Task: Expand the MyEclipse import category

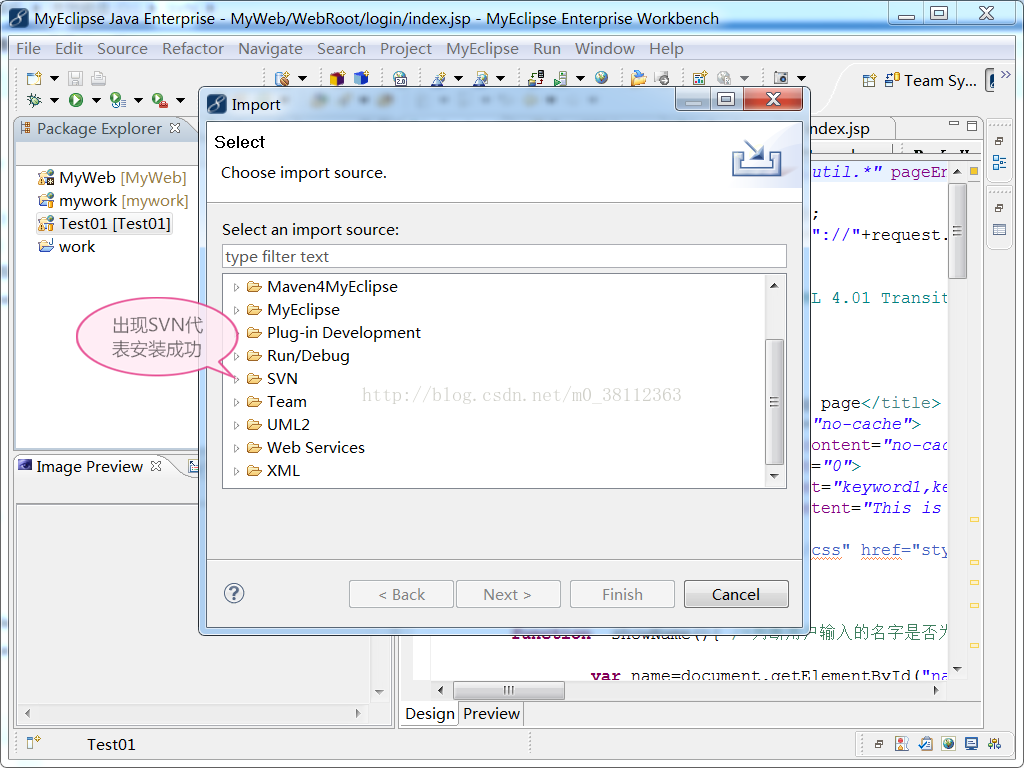Action: tap(236, 310)
